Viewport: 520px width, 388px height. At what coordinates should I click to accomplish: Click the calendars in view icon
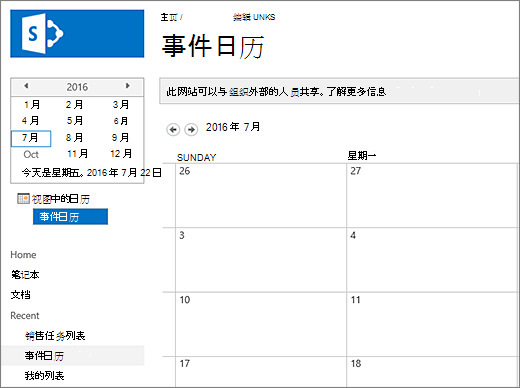coord(23,199)
